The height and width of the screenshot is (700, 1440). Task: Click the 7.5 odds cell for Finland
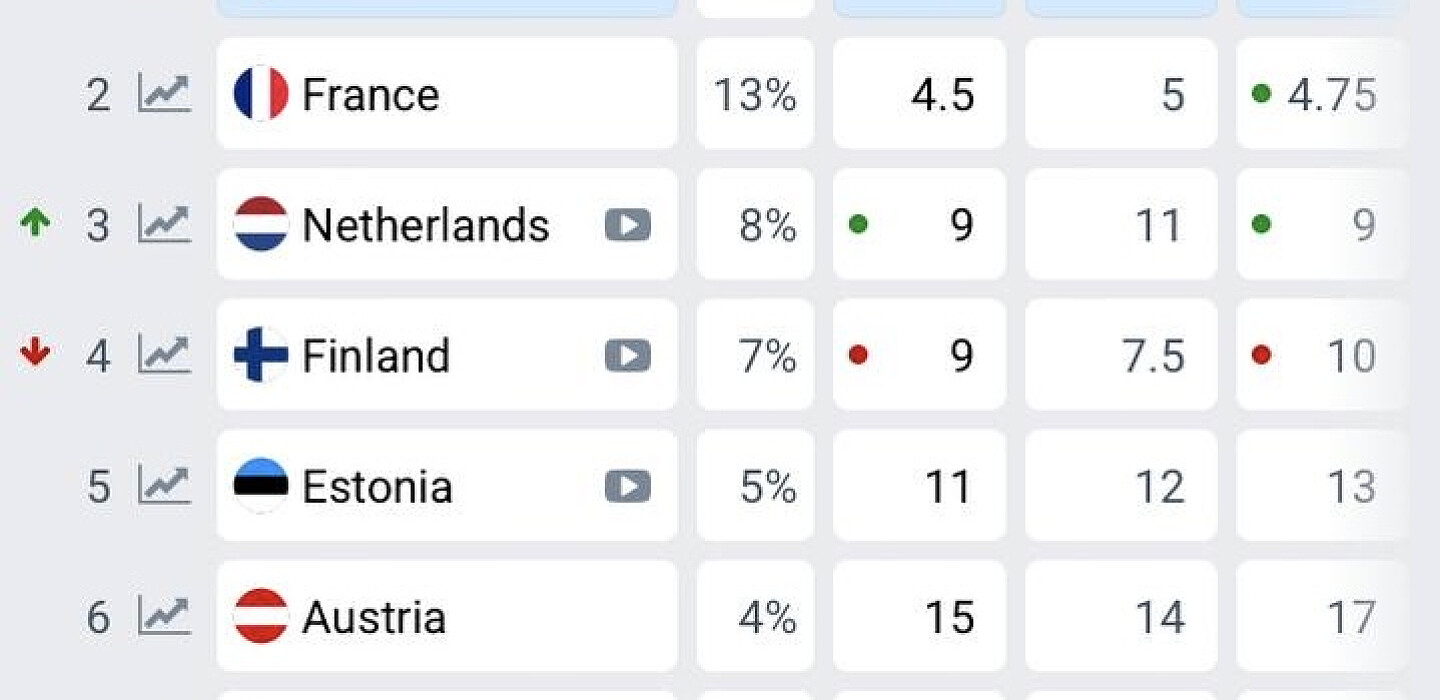click(1121, 355)
